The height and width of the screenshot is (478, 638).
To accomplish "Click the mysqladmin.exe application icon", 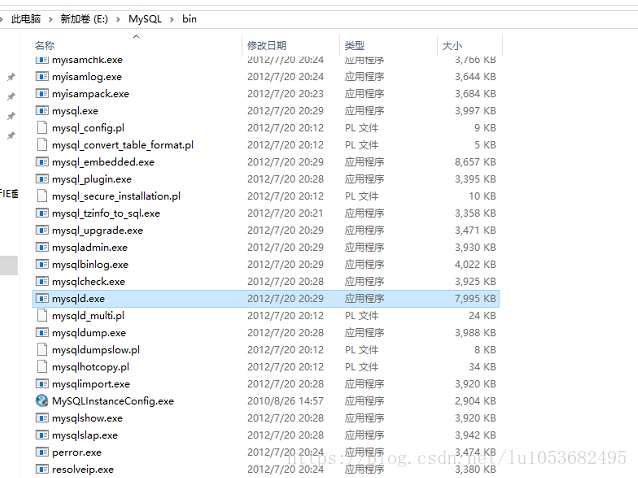I will point(42,247).
